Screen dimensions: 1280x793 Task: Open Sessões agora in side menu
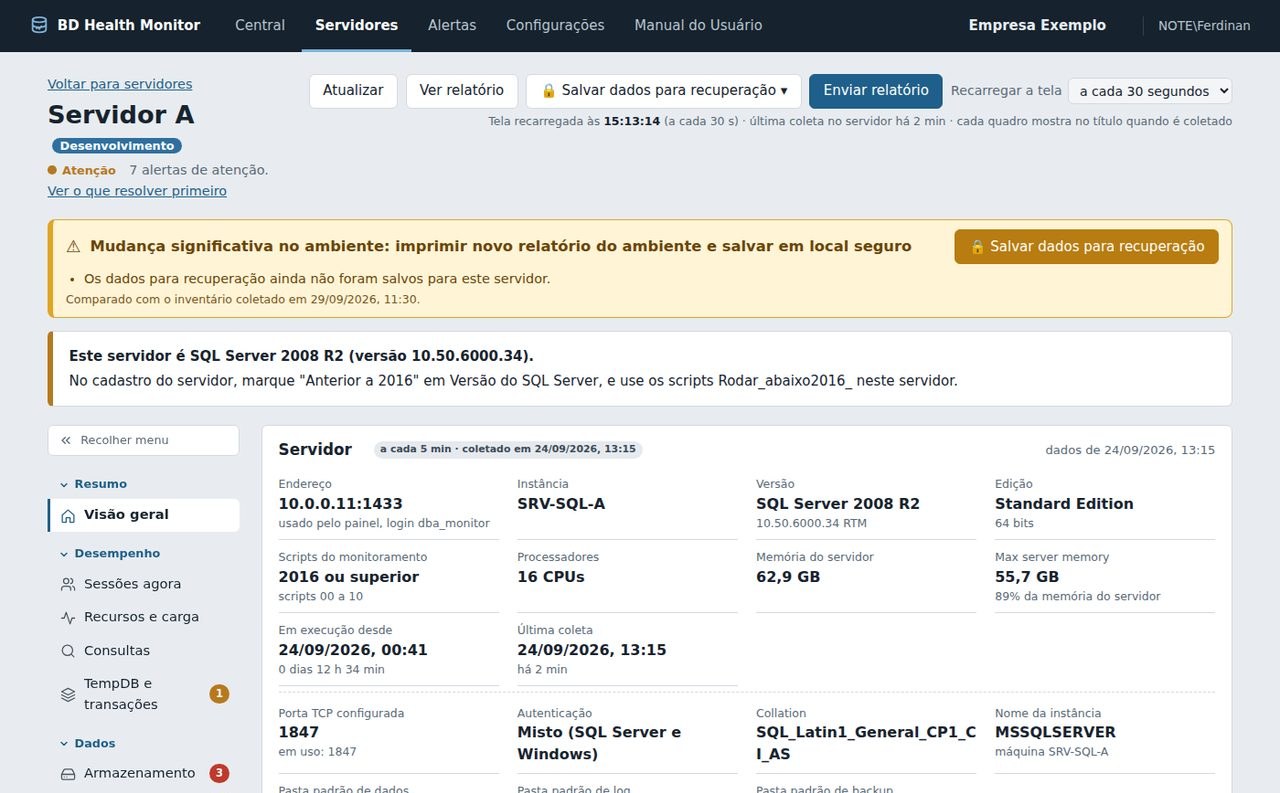143,584
